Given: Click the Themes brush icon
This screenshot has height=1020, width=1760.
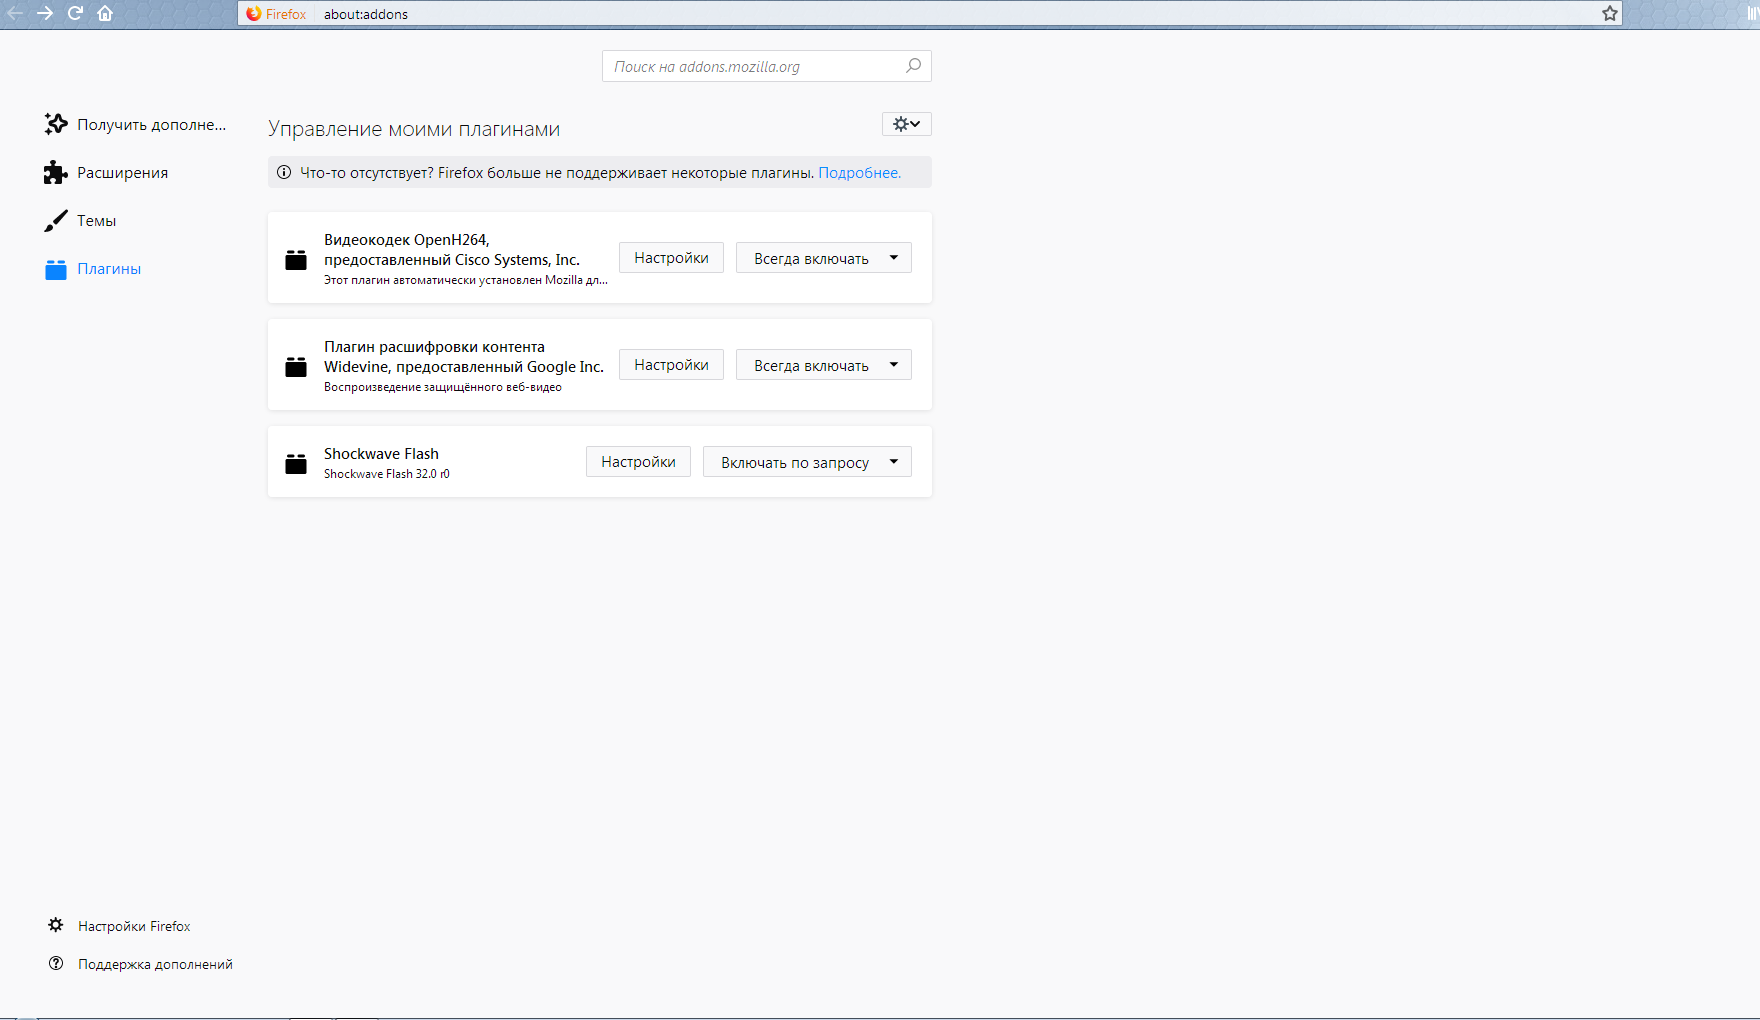Looking at the screenshot, I should pos(56,220).
